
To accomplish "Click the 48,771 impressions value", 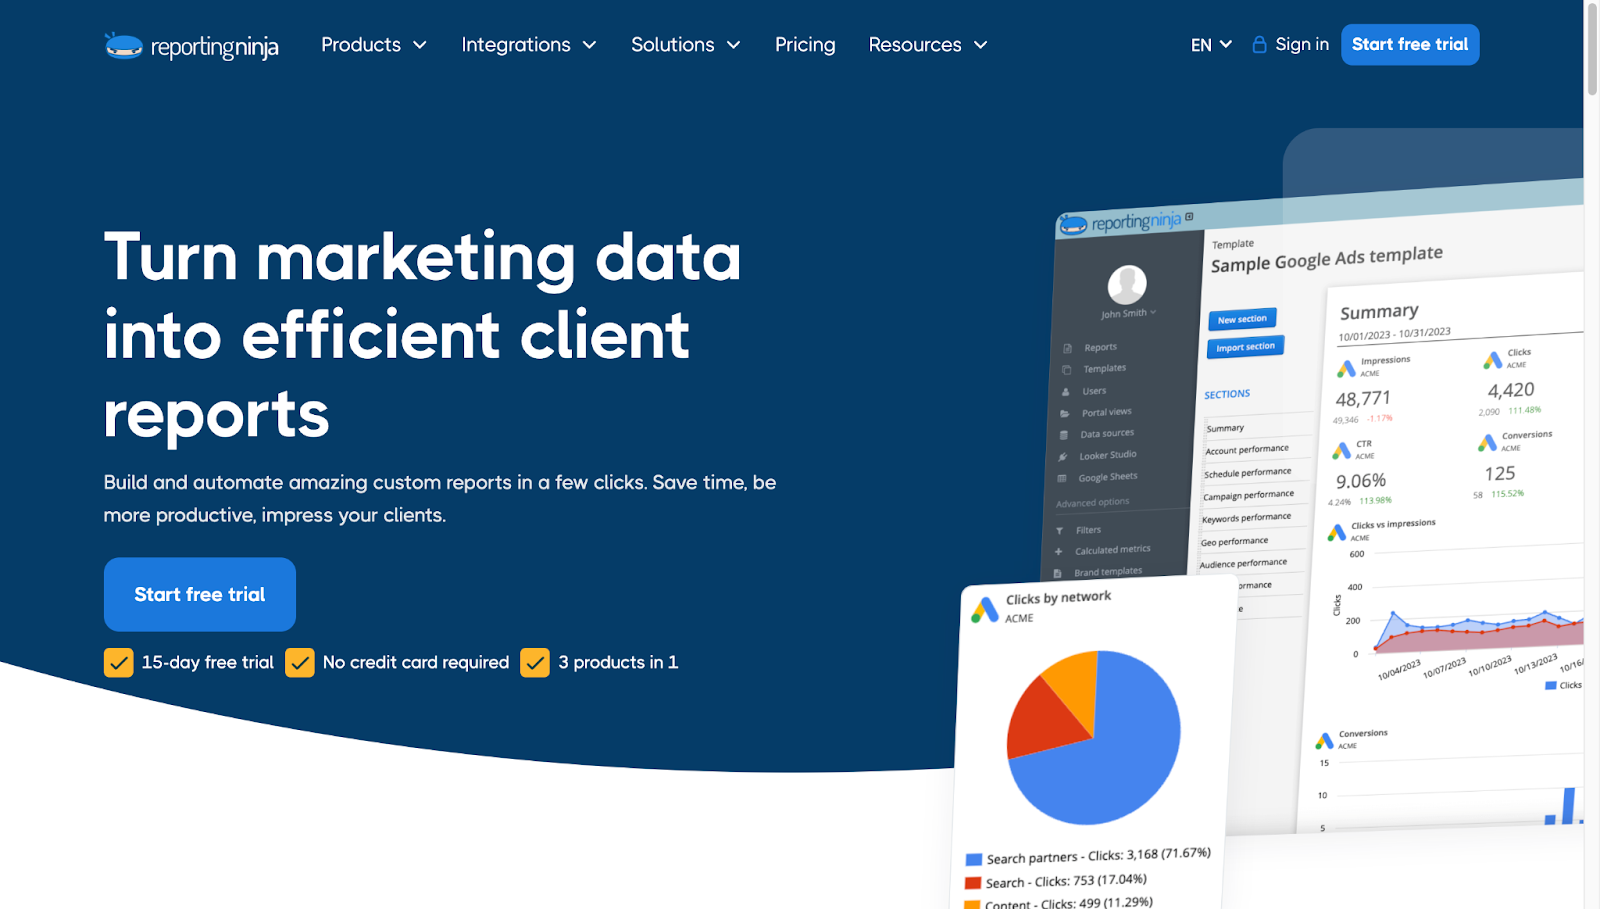I will 1363,398.
